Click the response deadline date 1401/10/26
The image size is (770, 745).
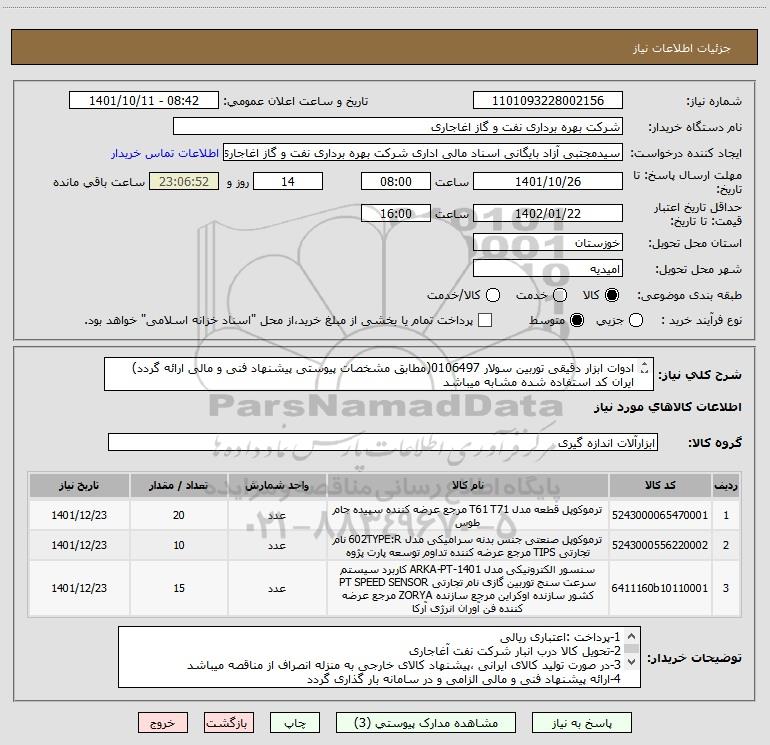548,182
